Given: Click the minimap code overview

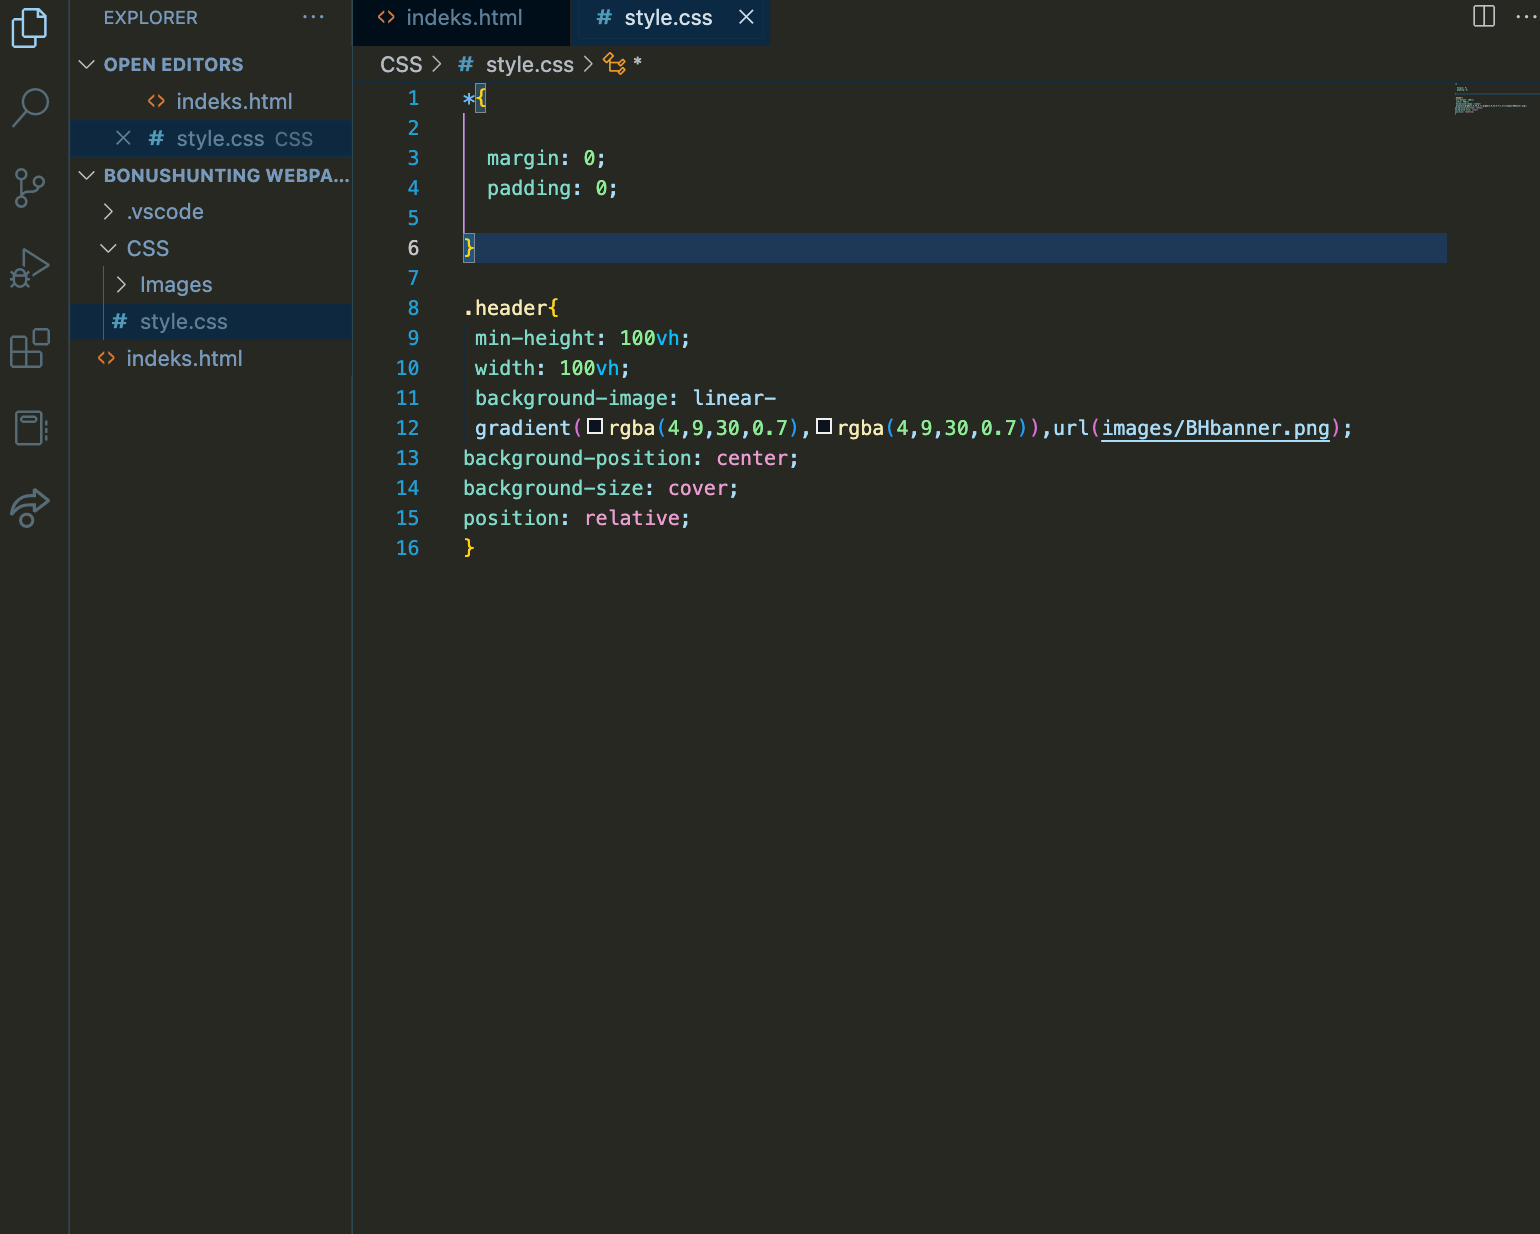Looking at the screenshot, I should click(x=1492, y=100).
